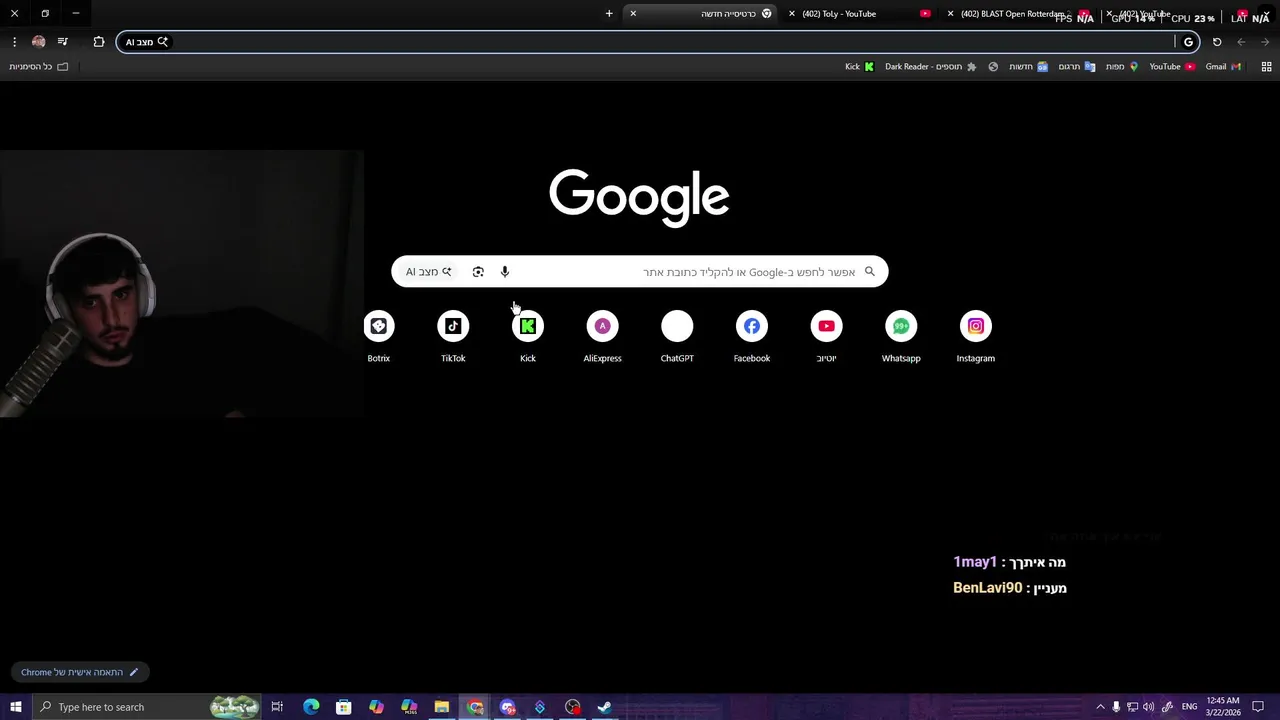The height and width of the screenshot is (720, 1280).
Task: Open Microsoft Edge from taskbar
Action: (x=311, y=707)
